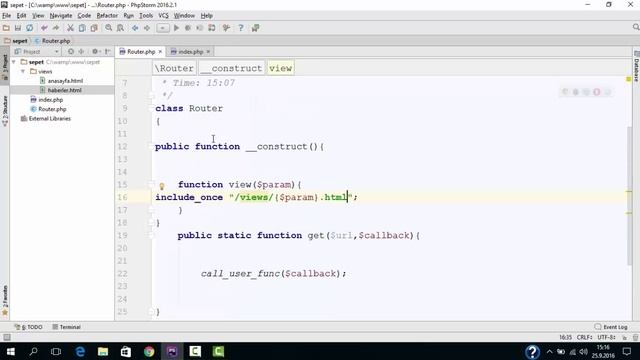This screenshot has height=360, width=640.
Task: Click the UTF-8 encoding selector
Action: pos(607,337)
